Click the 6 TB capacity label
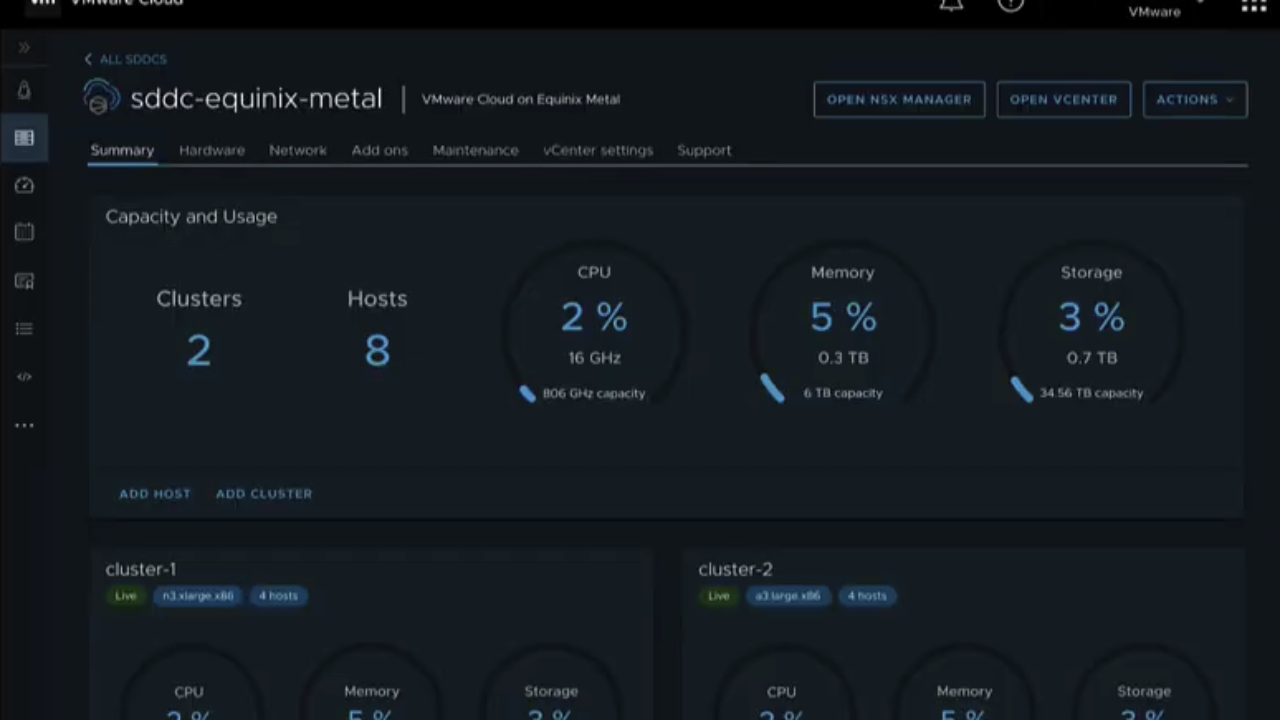Screen dimensions: 1280x720 coord(843,393)
